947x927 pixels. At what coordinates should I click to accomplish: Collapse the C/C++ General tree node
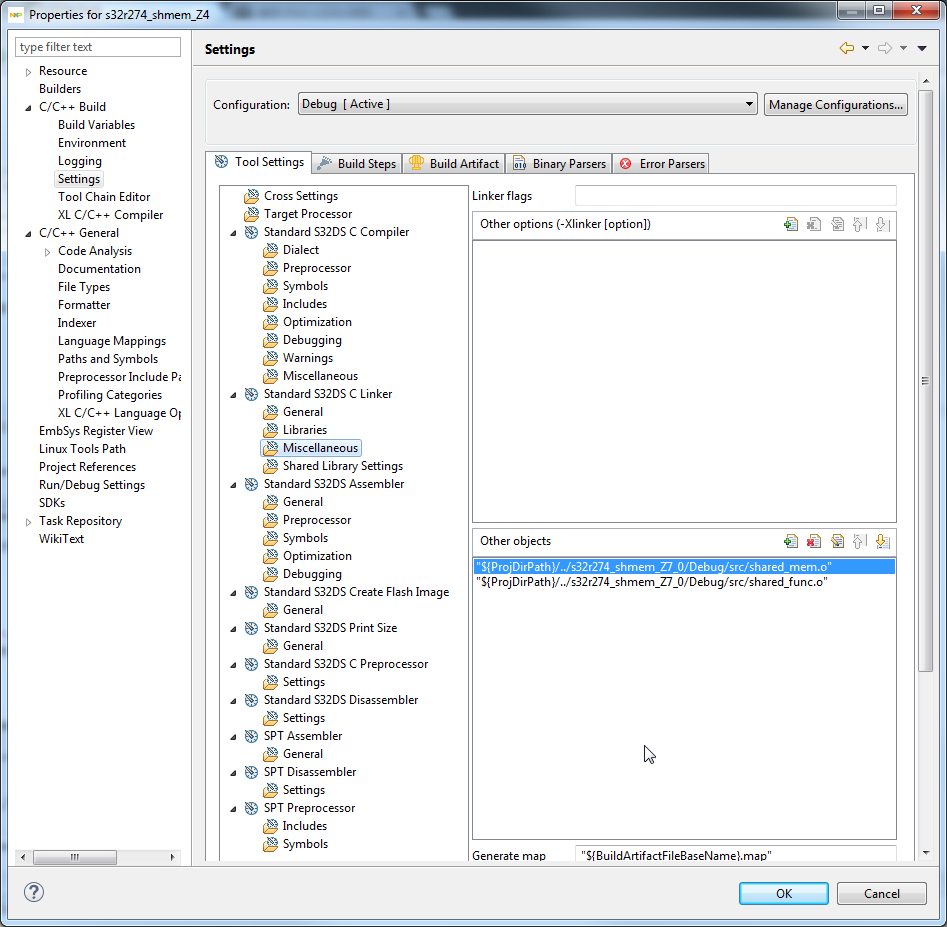click(28, 234)
